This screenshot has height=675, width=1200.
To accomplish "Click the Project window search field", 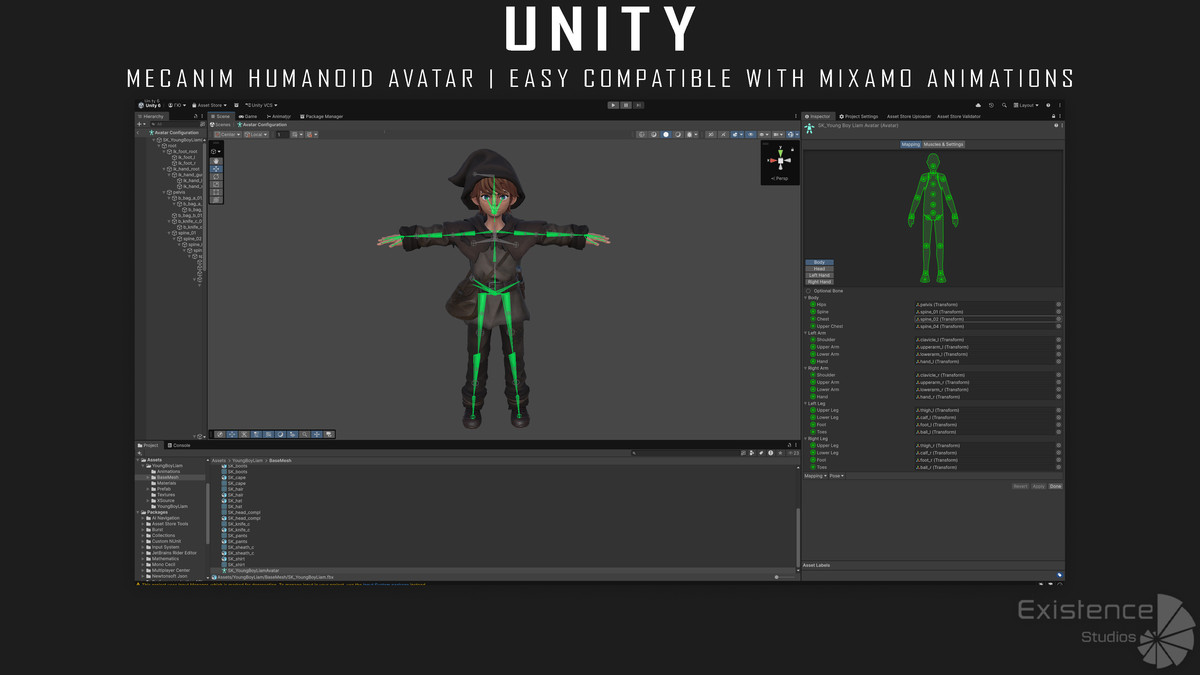I will tap(686, 453).
